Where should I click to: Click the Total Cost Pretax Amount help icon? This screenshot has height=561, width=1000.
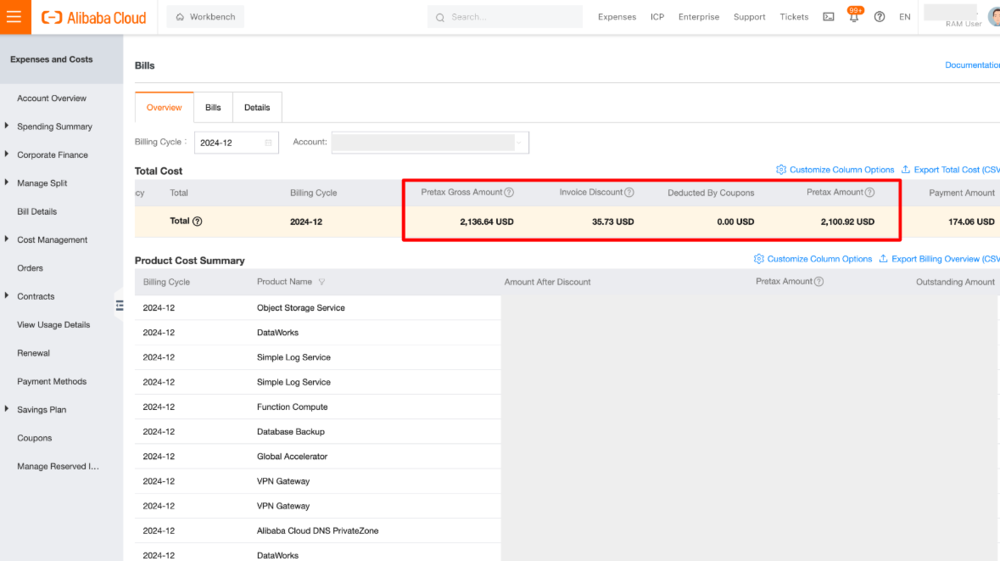[870, 193]
